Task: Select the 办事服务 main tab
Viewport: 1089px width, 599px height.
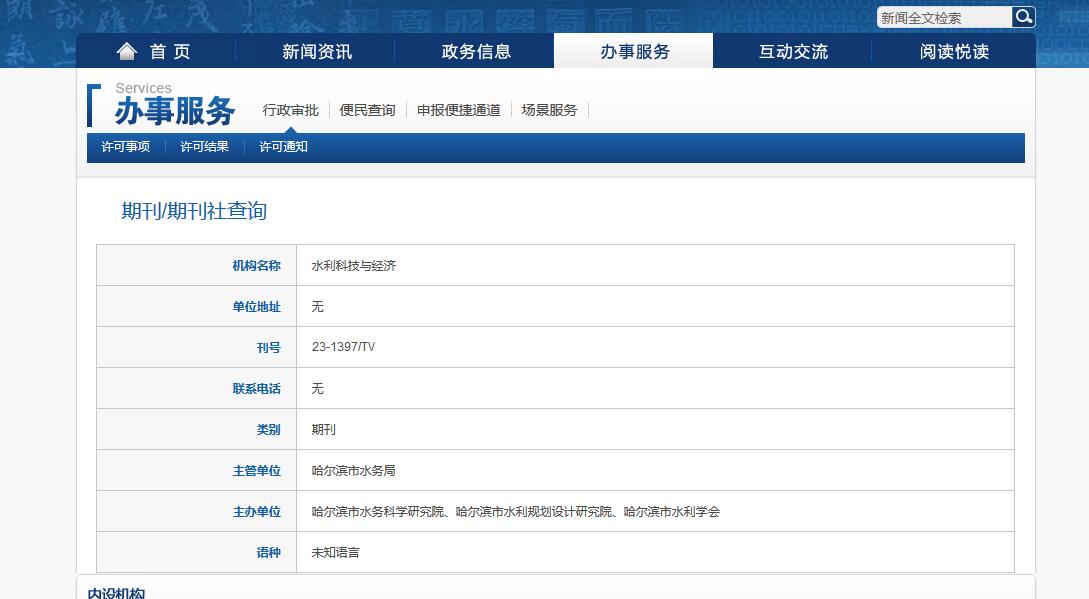Action: [x=634, y=52]
